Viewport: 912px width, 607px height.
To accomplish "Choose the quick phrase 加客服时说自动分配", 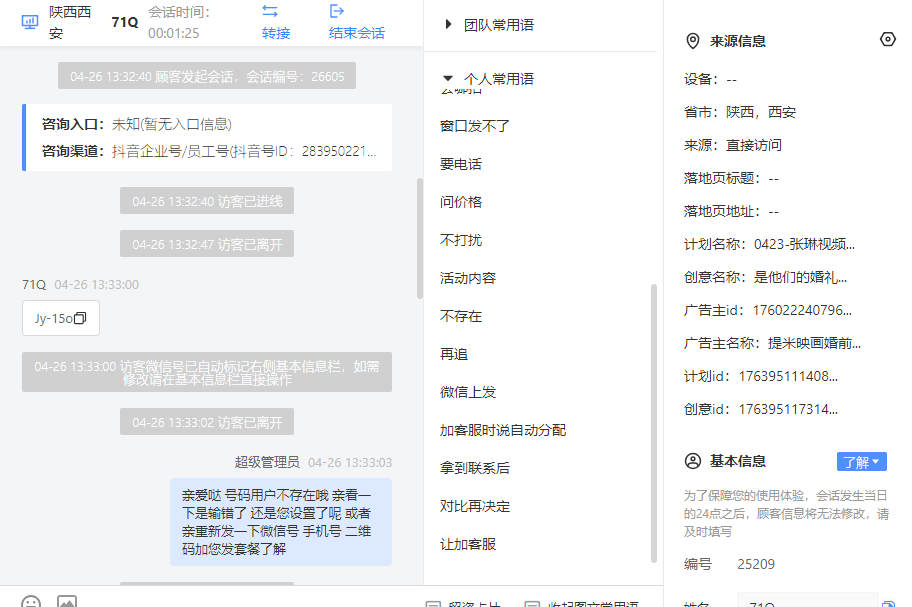I will (503, 430).
